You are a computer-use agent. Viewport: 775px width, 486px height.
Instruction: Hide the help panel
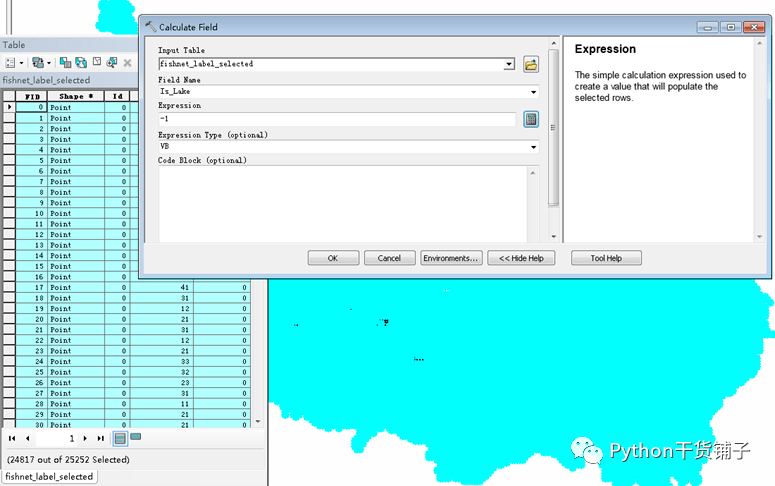tap(521, 258)
